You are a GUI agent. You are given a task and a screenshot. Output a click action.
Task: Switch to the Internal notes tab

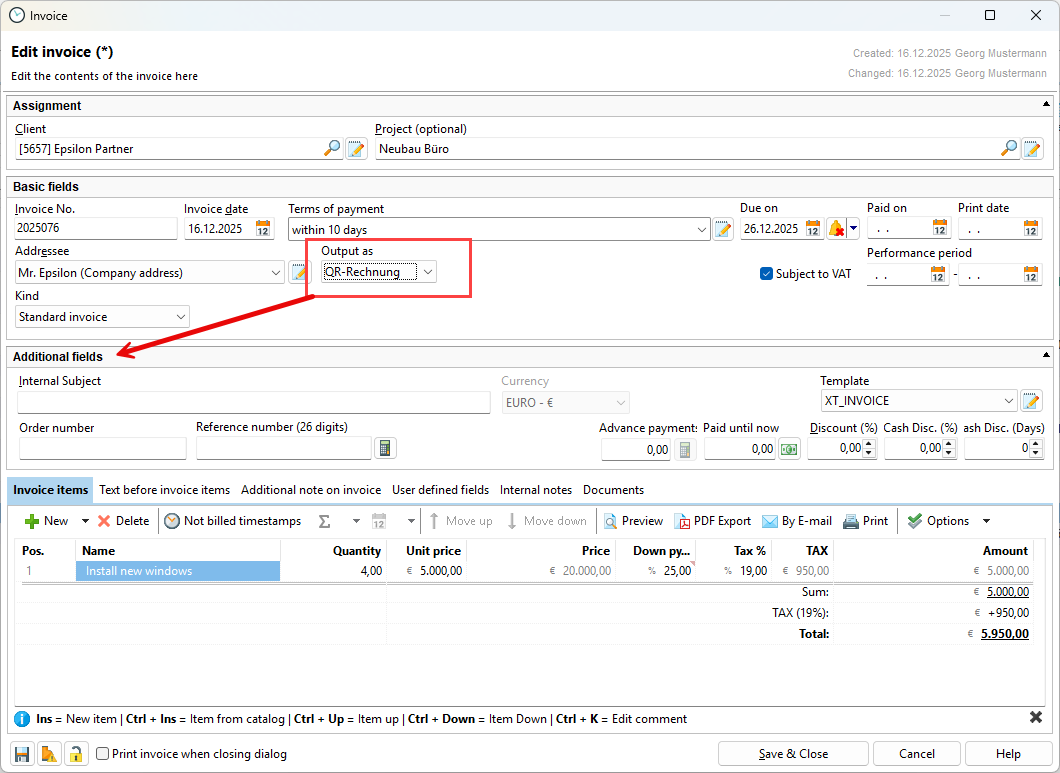(536, 490)
